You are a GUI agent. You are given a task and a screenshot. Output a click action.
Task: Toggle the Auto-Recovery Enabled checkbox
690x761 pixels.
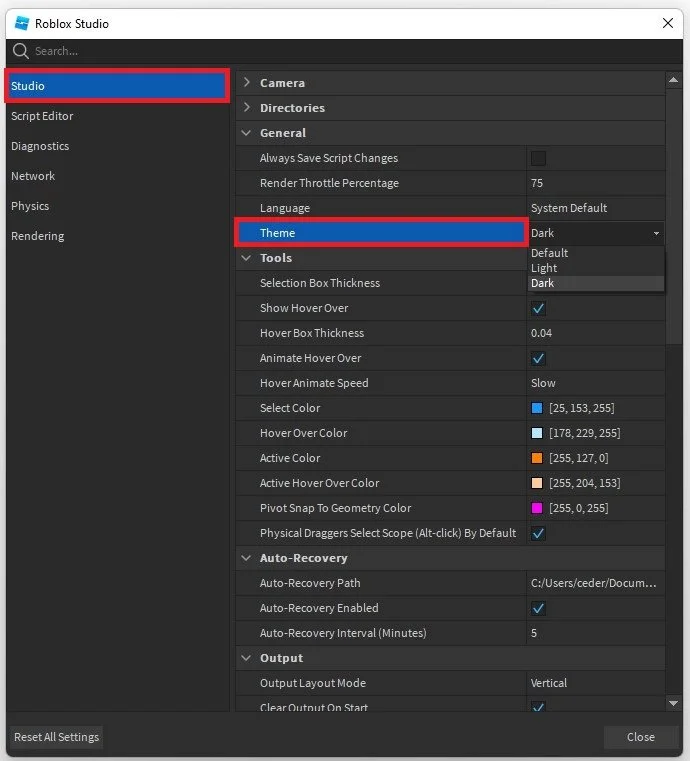(x=538, y=608)
